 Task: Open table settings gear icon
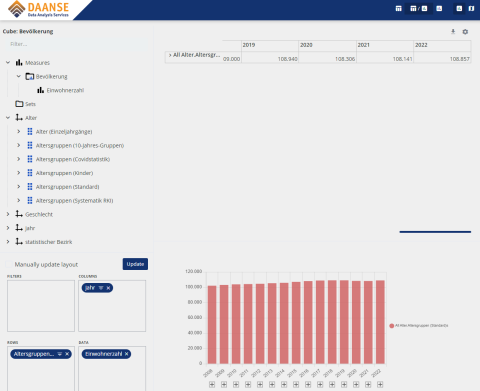coord(465,32)
